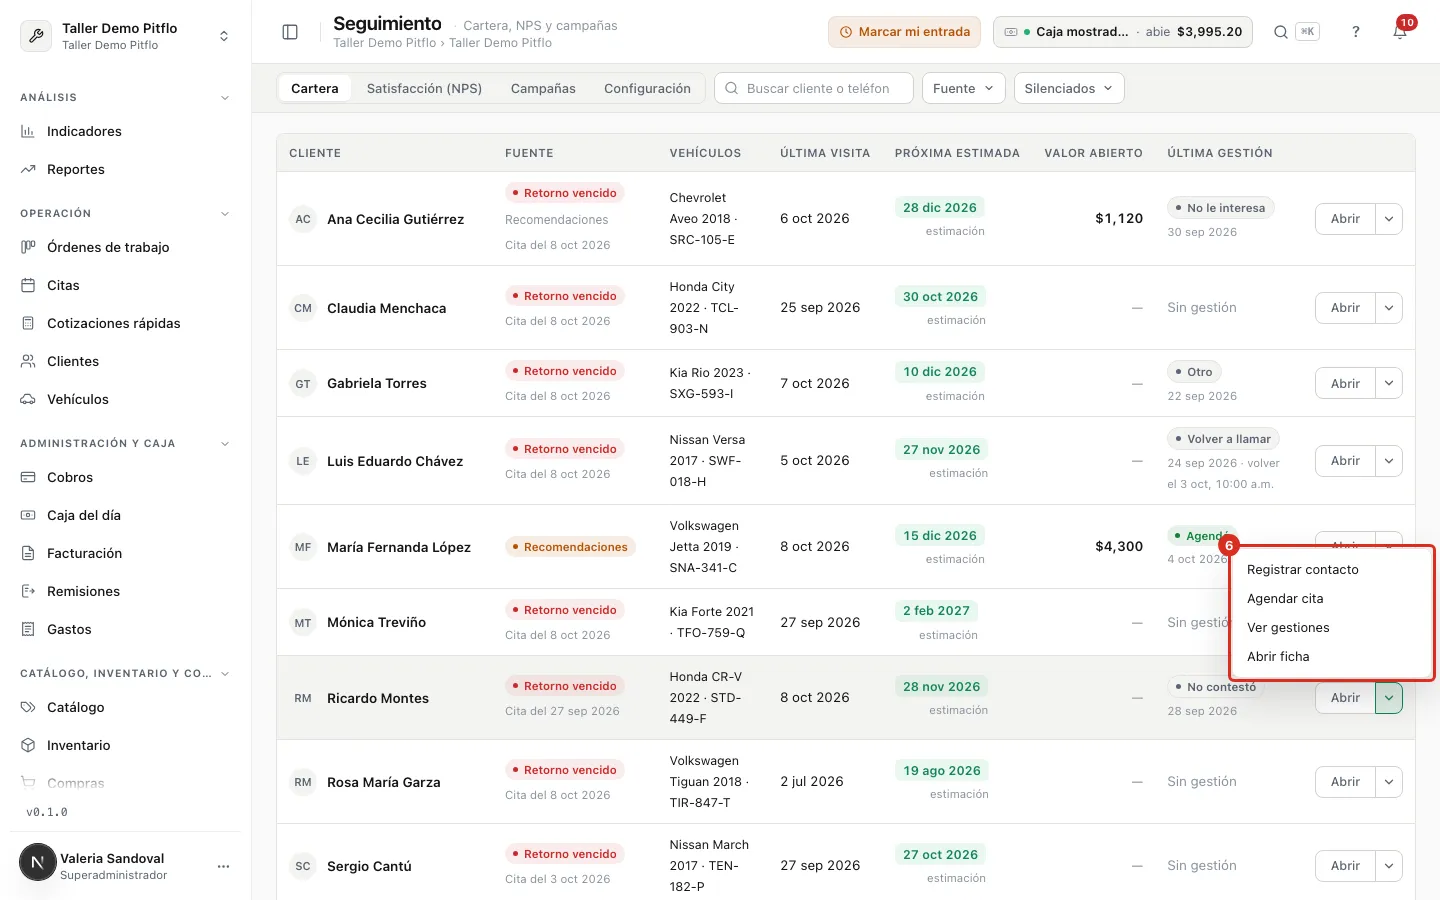Screen dimensions: 1440x900
Task: Collapse the Operación sidebar section
Action: [x=225, y=214]
